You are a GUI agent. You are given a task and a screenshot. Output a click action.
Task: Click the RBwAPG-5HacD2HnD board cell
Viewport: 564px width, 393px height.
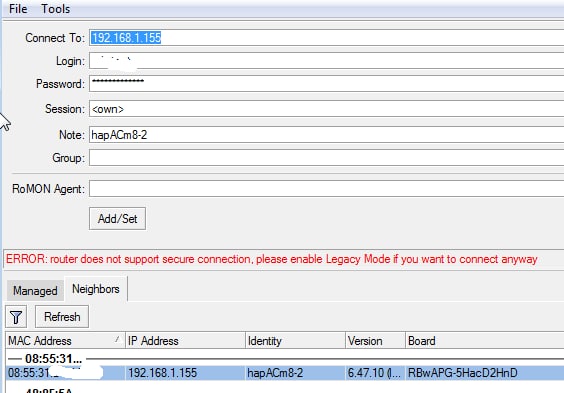click(x=485, y=373)
